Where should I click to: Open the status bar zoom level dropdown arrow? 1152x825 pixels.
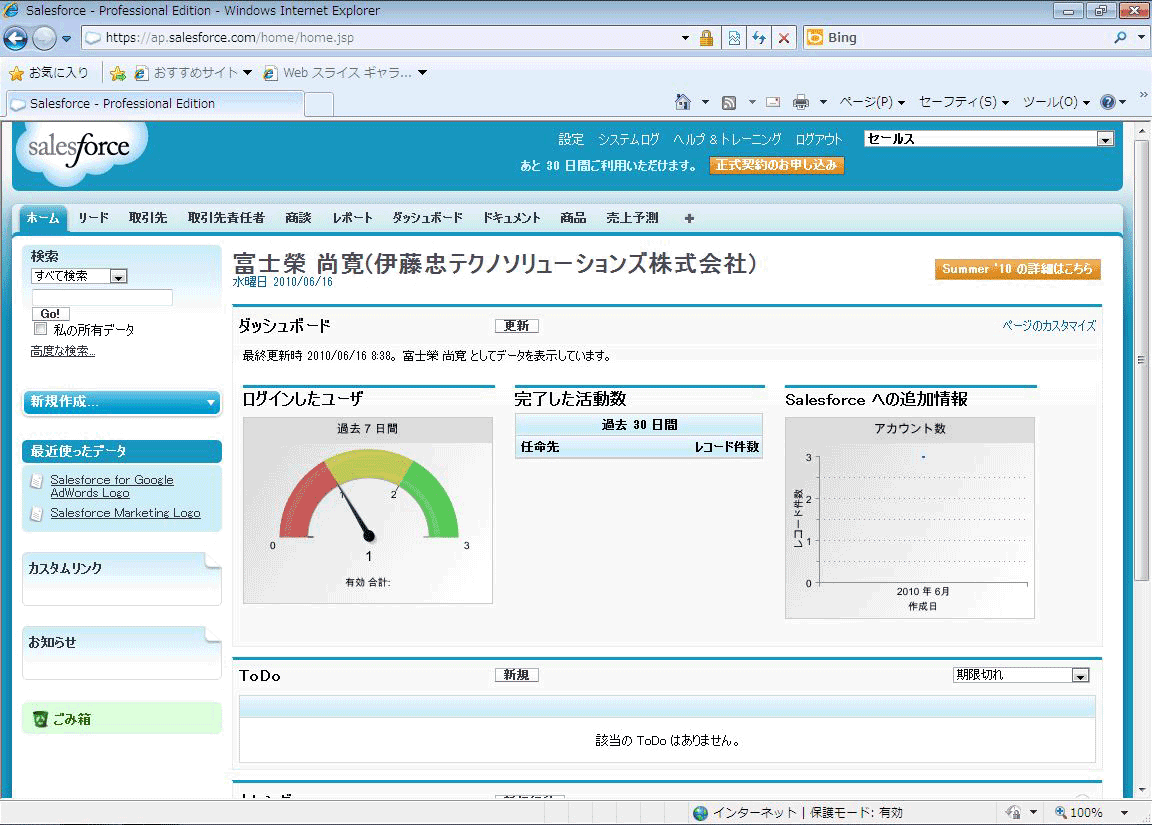click(1124, 813)
